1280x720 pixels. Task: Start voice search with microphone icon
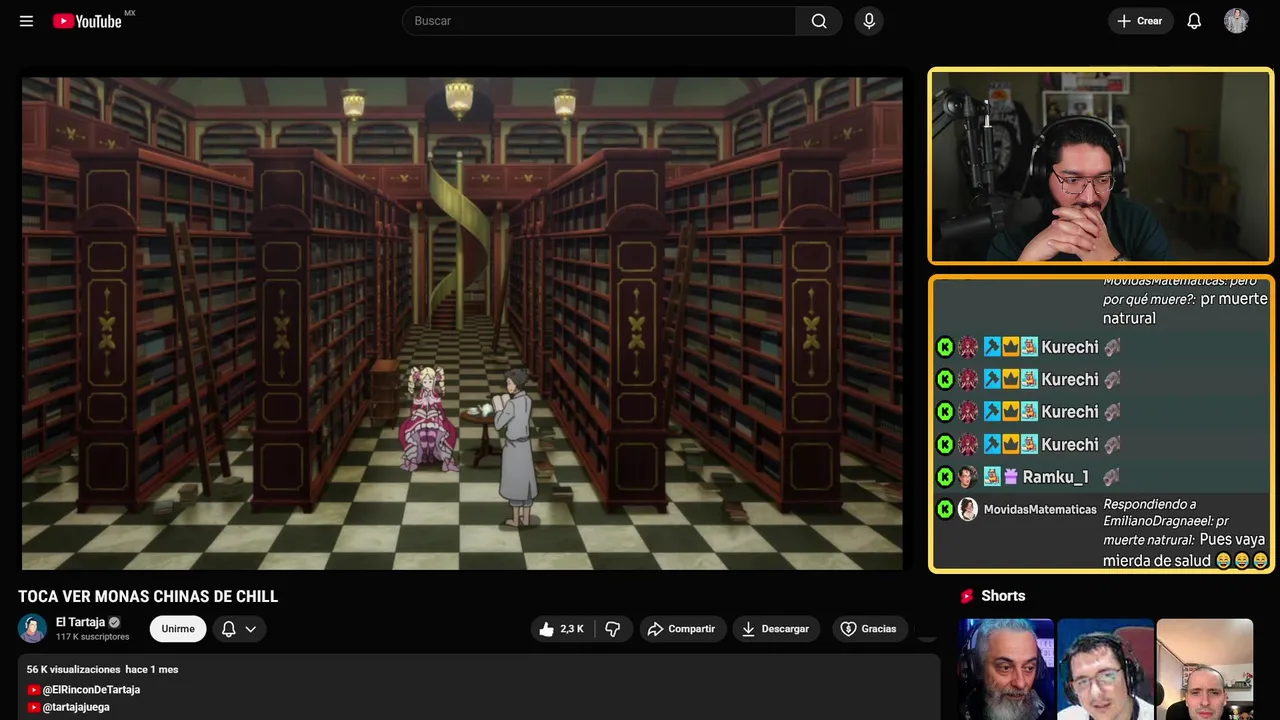[x=869, y=21]
